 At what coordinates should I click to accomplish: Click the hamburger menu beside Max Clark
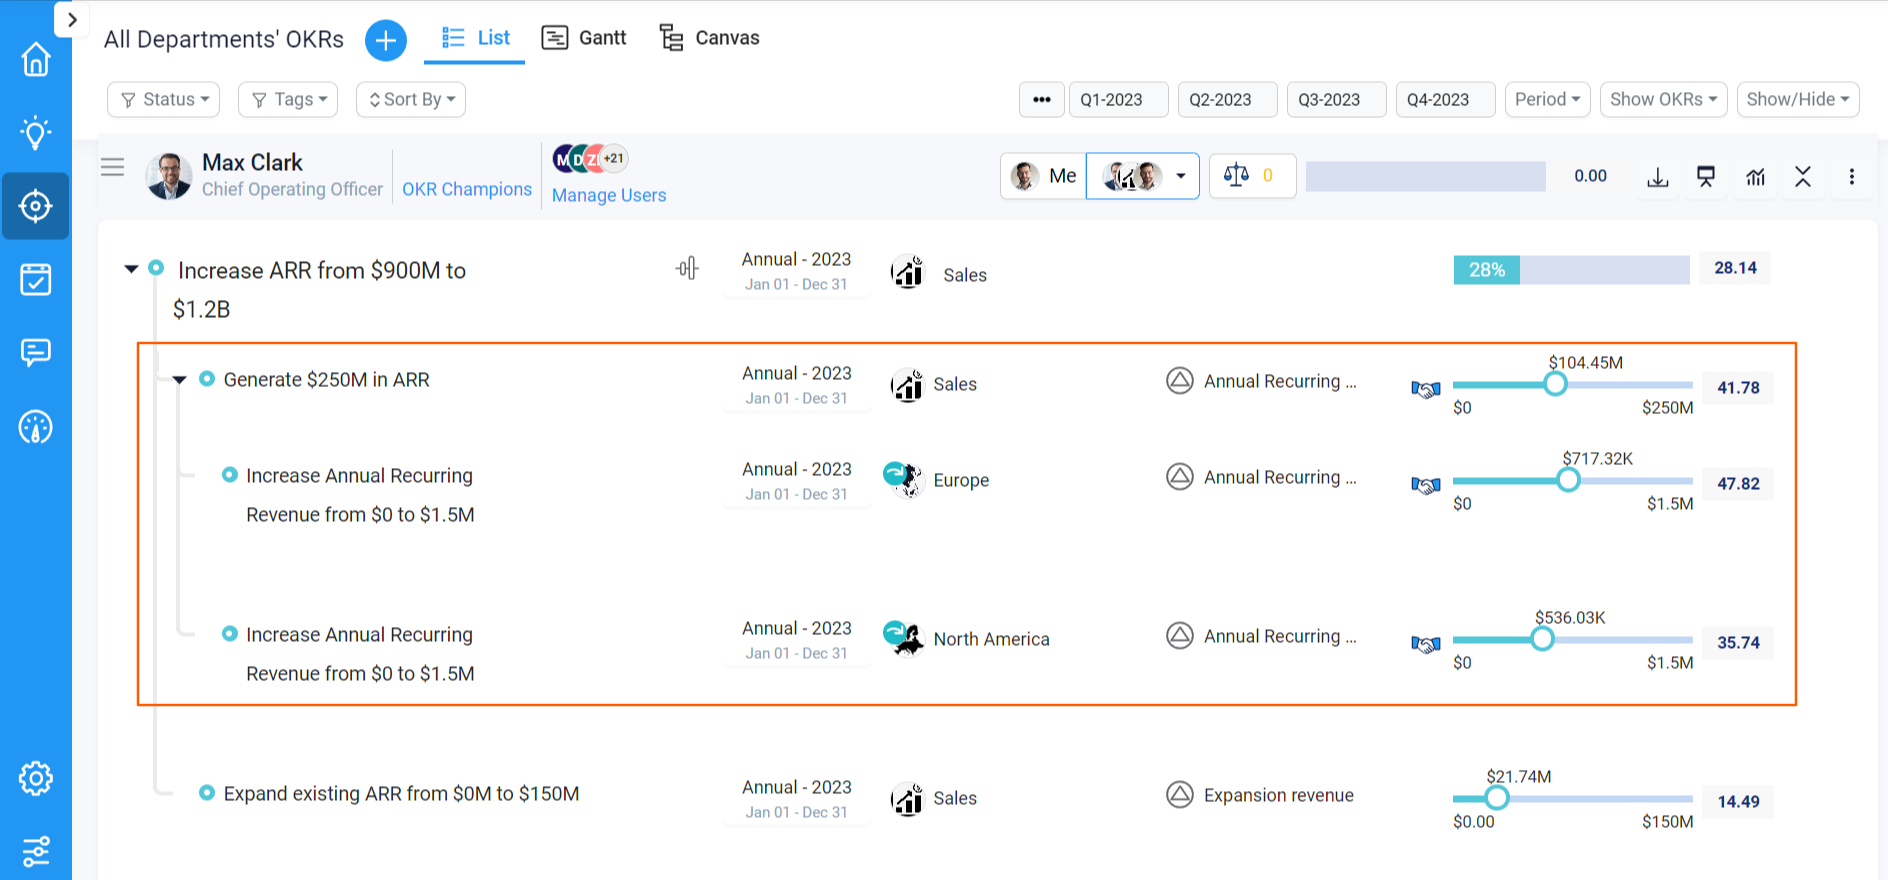click(x=113, y=167)
